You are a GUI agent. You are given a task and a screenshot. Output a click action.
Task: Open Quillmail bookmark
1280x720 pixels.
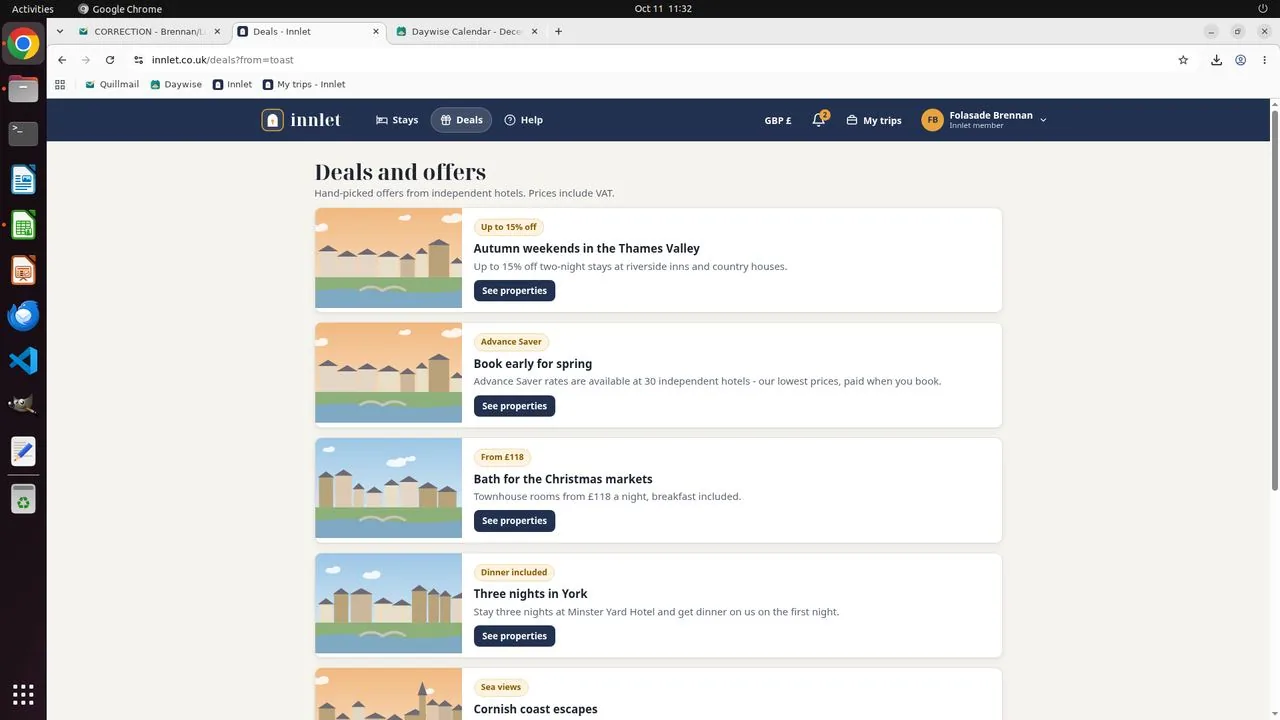click(112, 84)
